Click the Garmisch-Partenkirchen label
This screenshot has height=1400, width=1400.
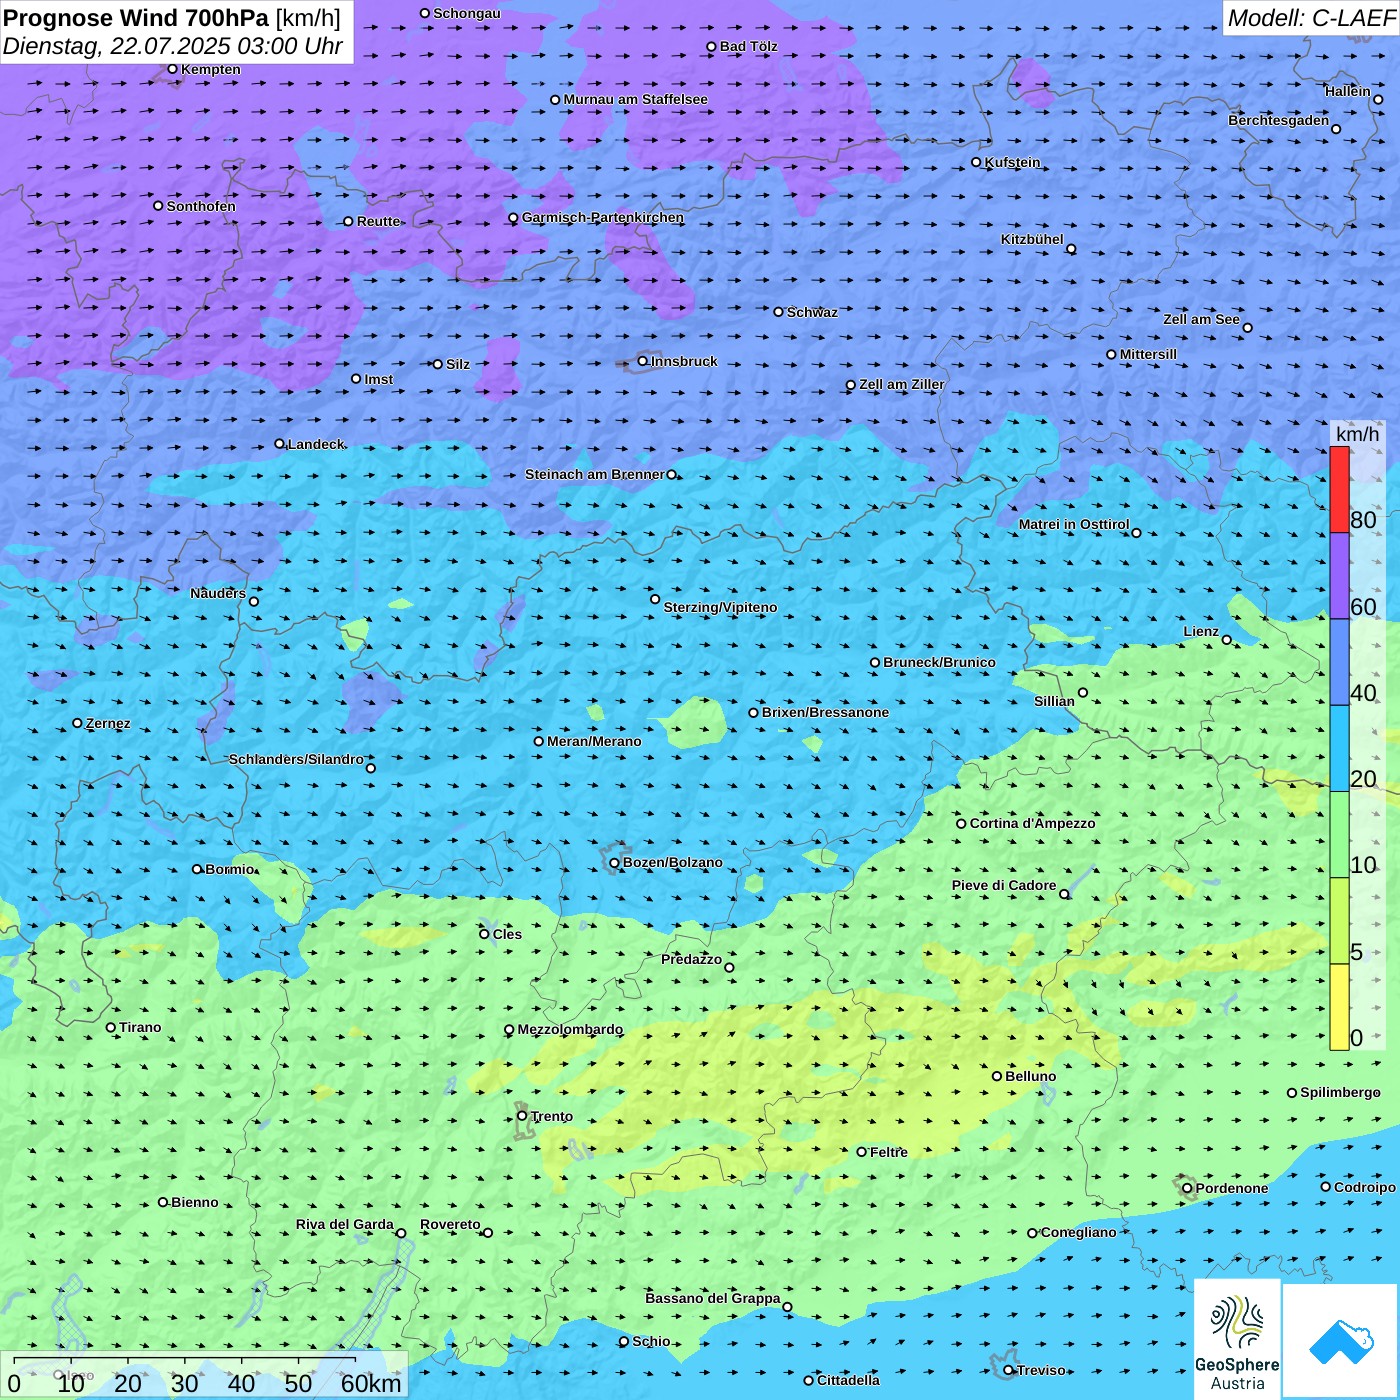(603, 217)
